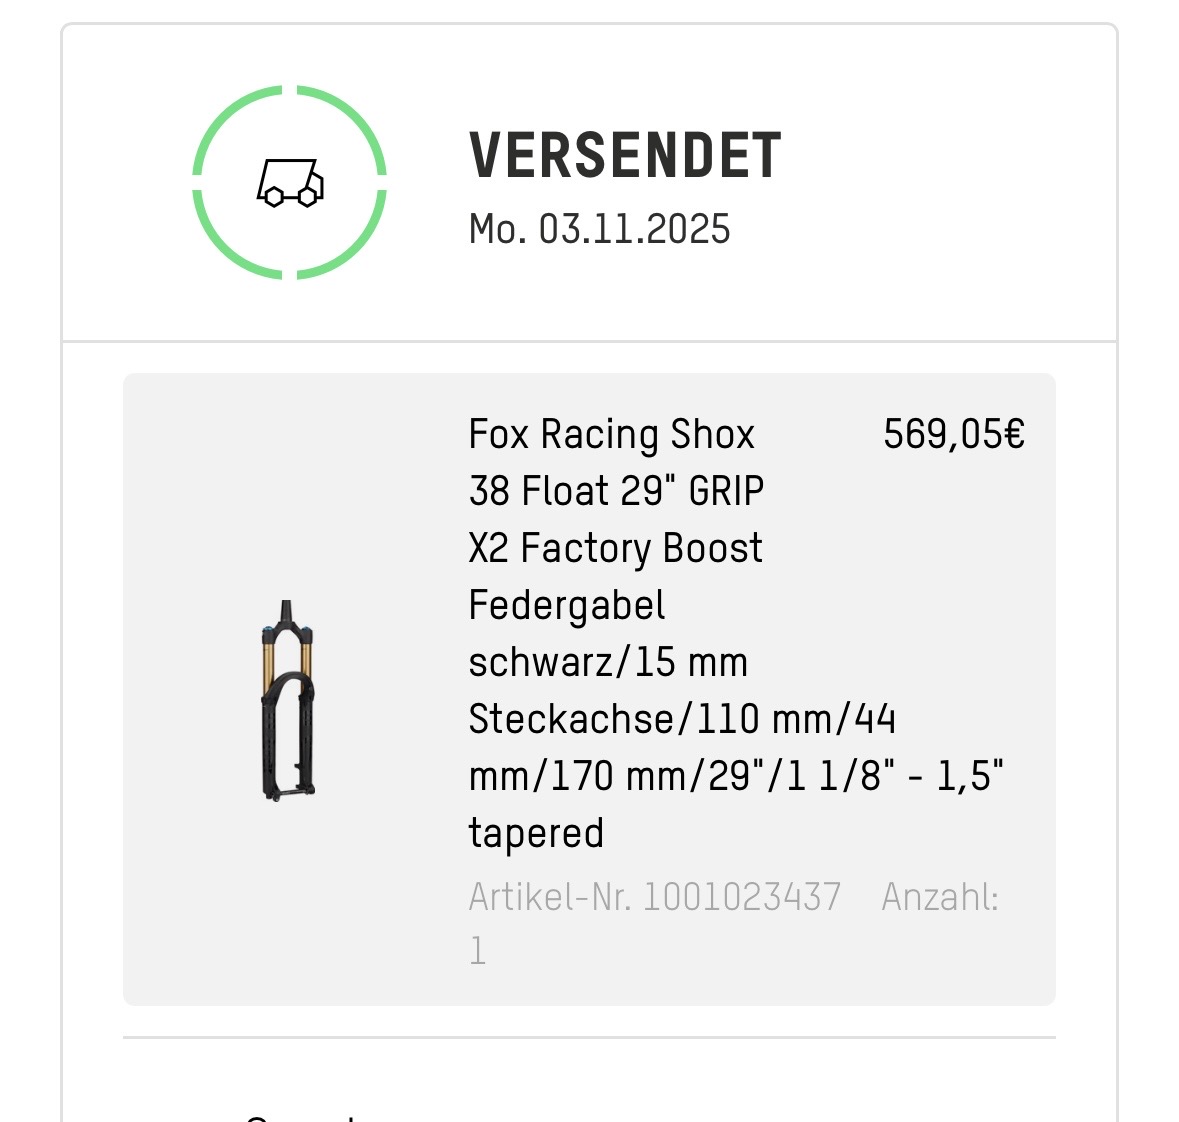Screen dimensions: 1179x1122
Task: Click the 569,05€ price
Action: (953, 434)
